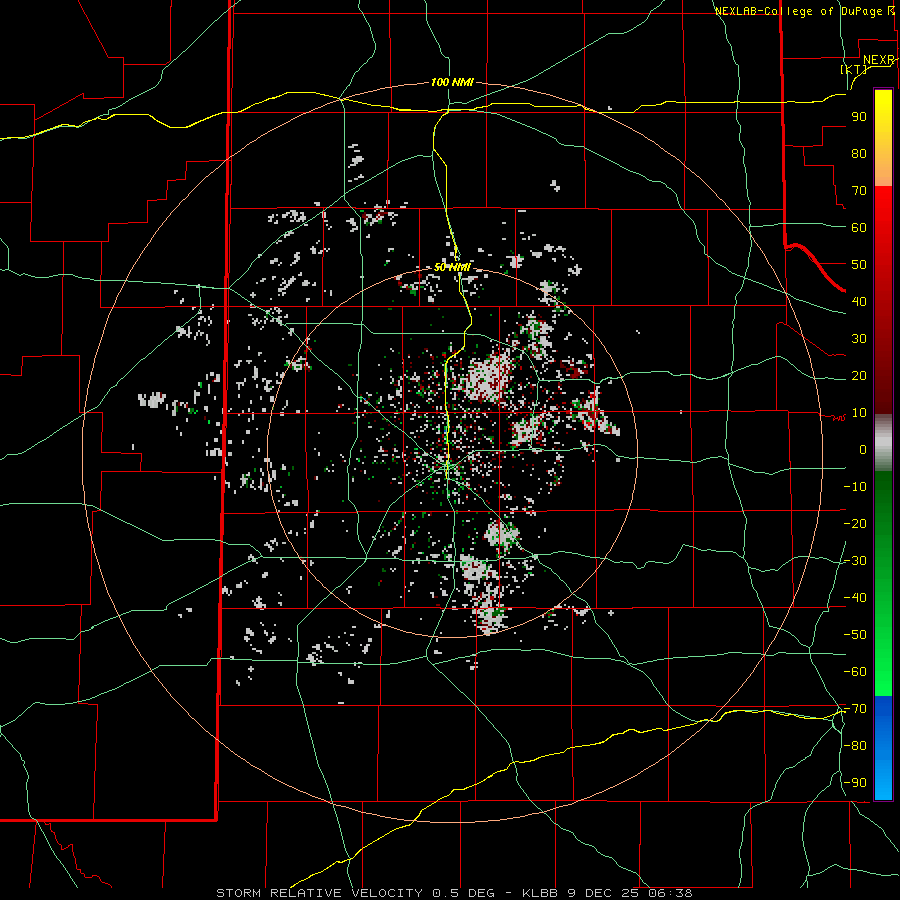Click the "NEXLAB-College of DuPage" credit text
Image resolution: width=900 pixels, height=900 pixels.
[800, 11]
